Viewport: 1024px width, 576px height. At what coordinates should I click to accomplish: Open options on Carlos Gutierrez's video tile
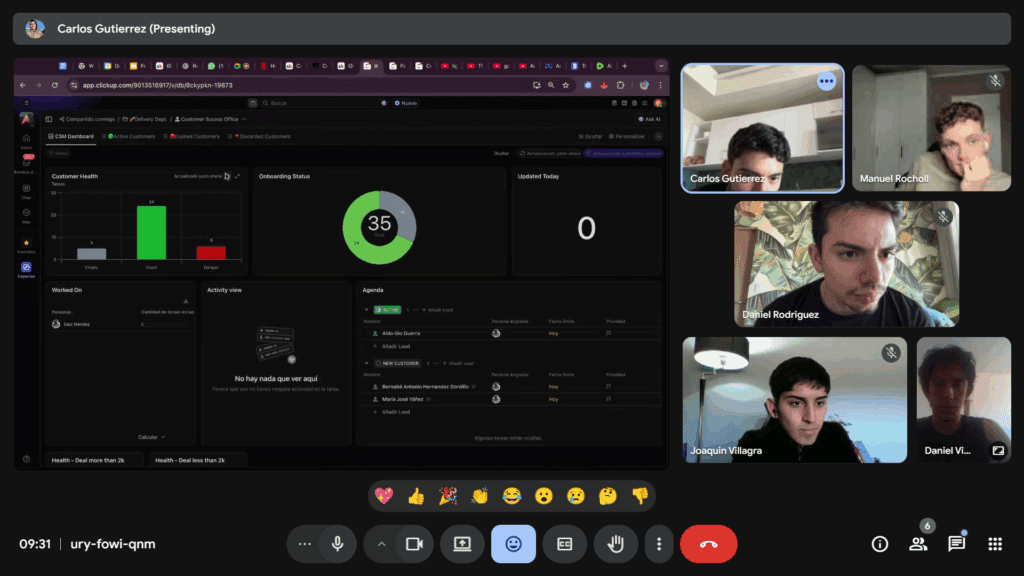(x=826, y=82)
